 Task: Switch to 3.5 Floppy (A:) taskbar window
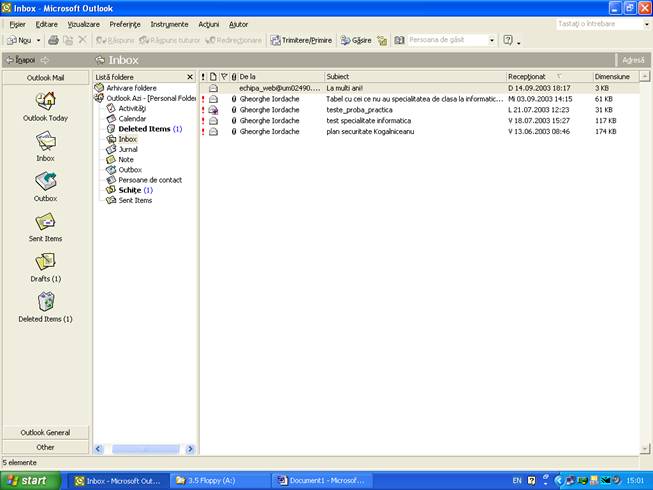pyautogui.click(x=219, y=481)
